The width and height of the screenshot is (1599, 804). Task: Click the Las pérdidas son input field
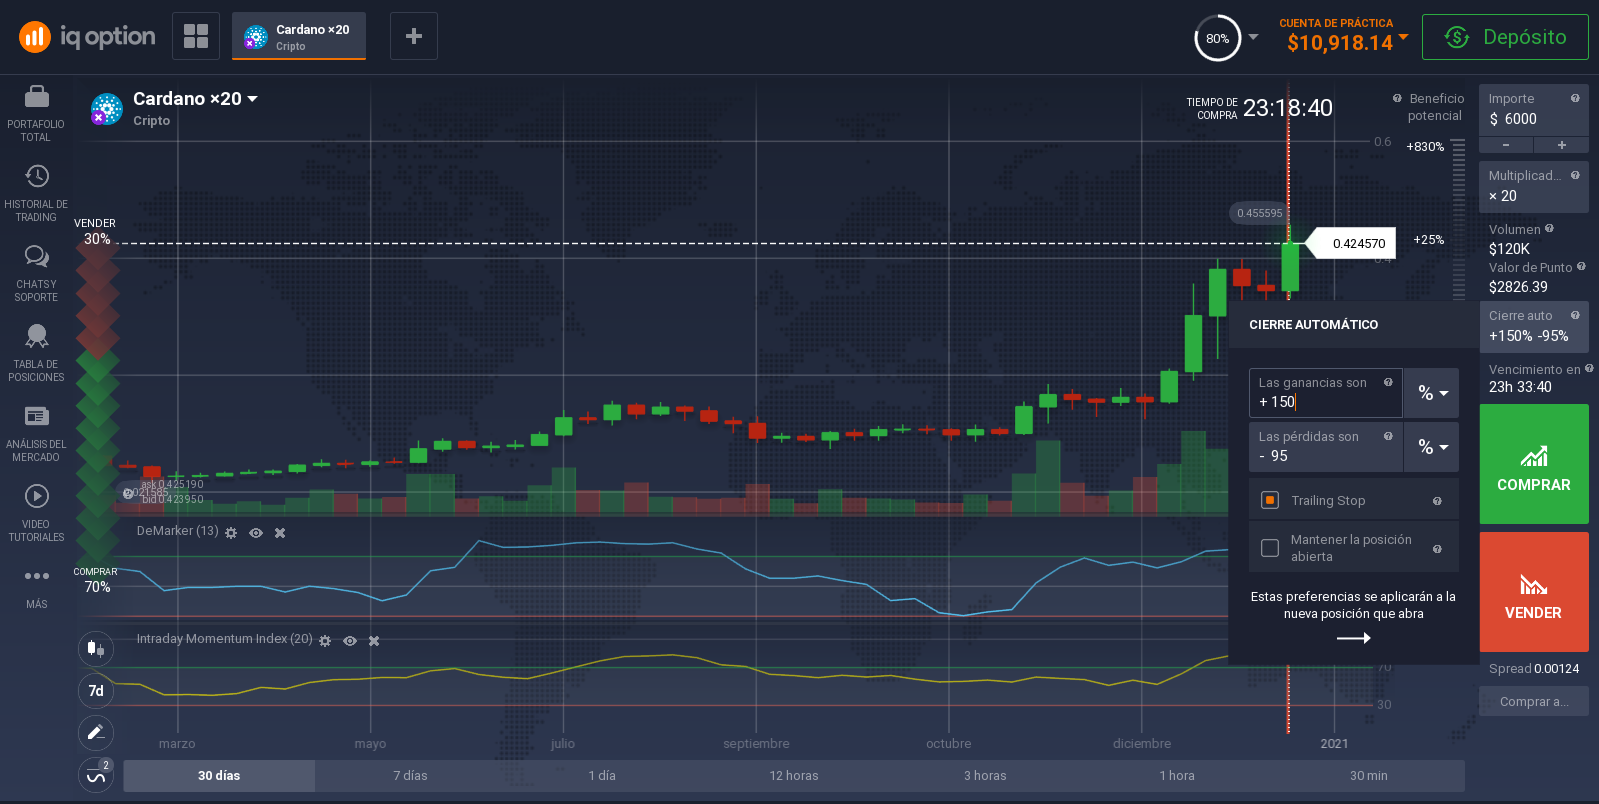pos(1325,447)
